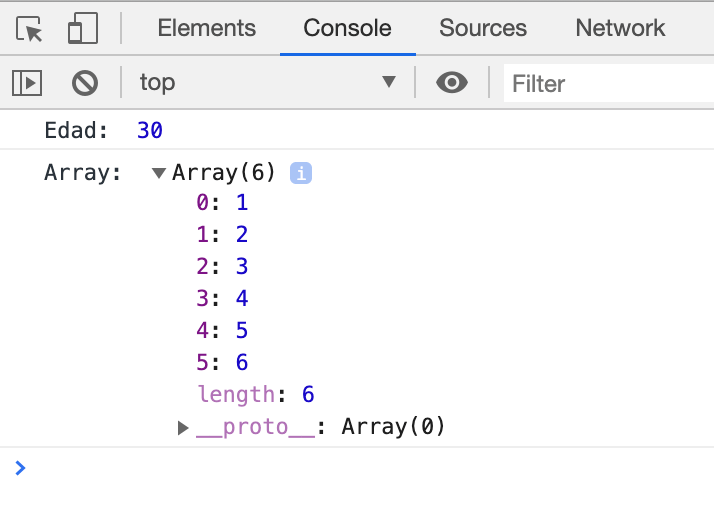Go to the Network tab

(x=620, y=28)
